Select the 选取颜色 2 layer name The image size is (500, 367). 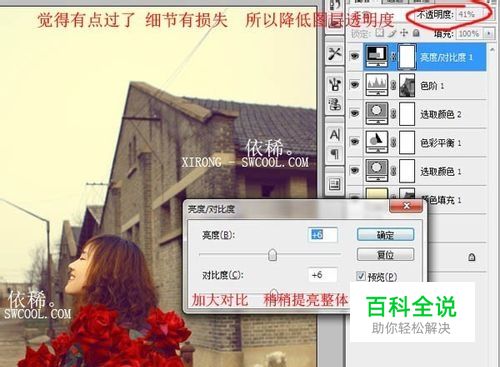441,114
